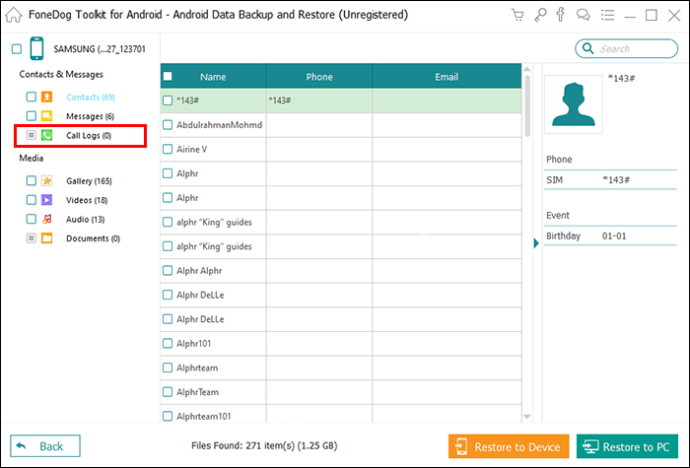
Task: Select the Alphrteam contact name
Action: pos(197,368)
